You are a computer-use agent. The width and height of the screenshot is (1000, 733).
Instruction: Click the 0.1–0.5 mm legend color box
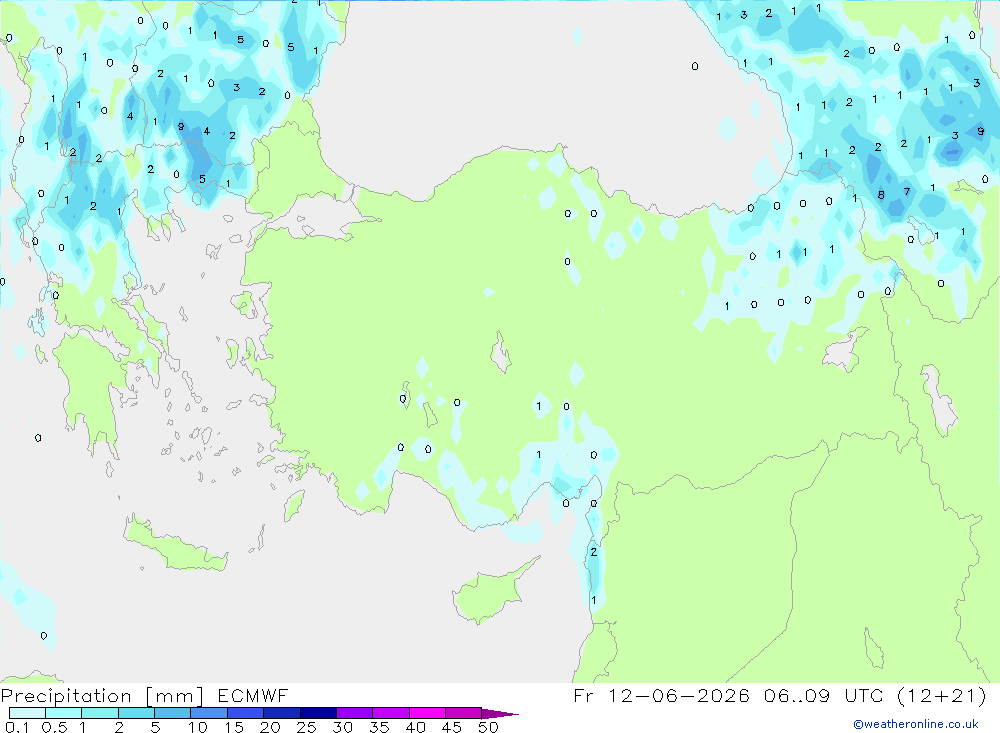point(27,713)
